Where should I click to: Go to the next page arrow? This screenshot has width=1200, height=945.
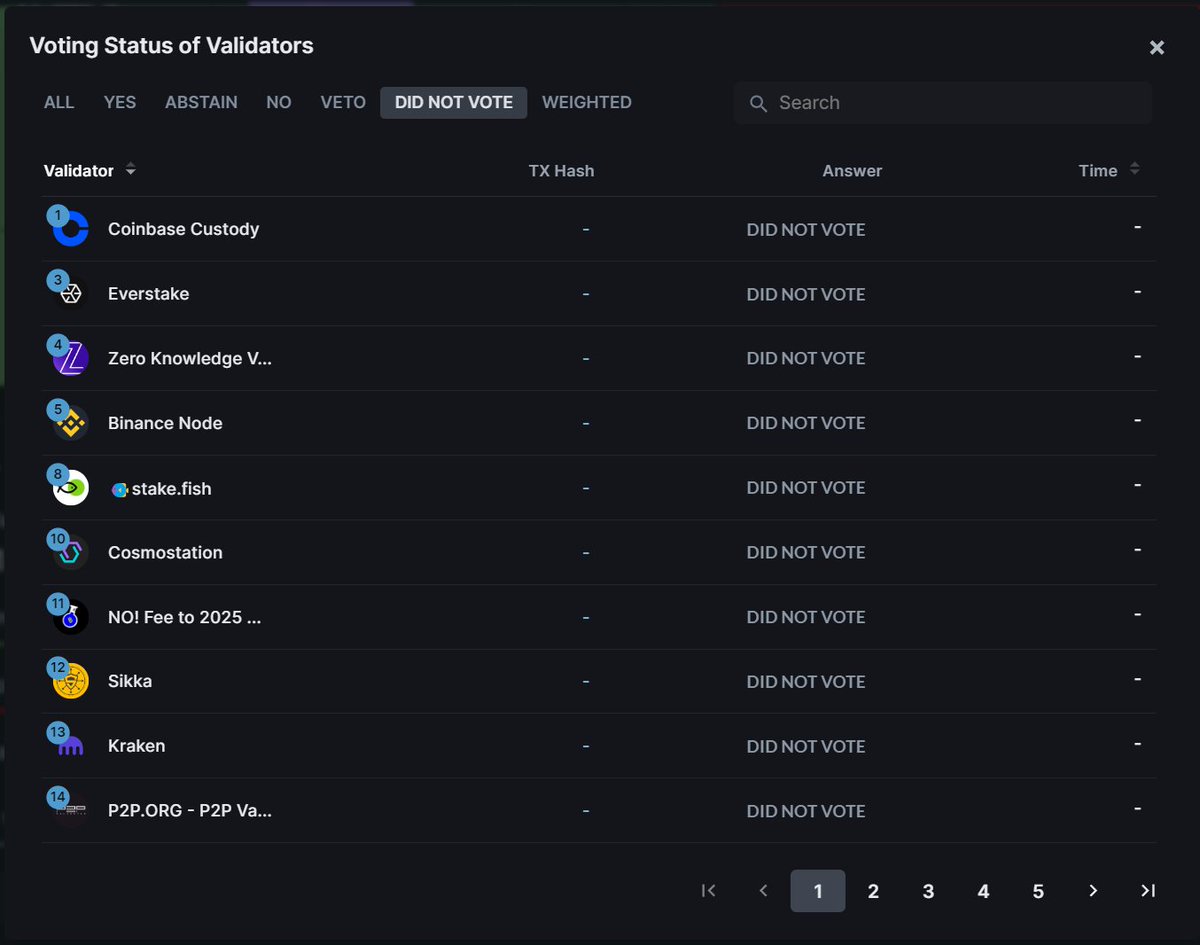pyautogui.click(x=1093, y=890)
